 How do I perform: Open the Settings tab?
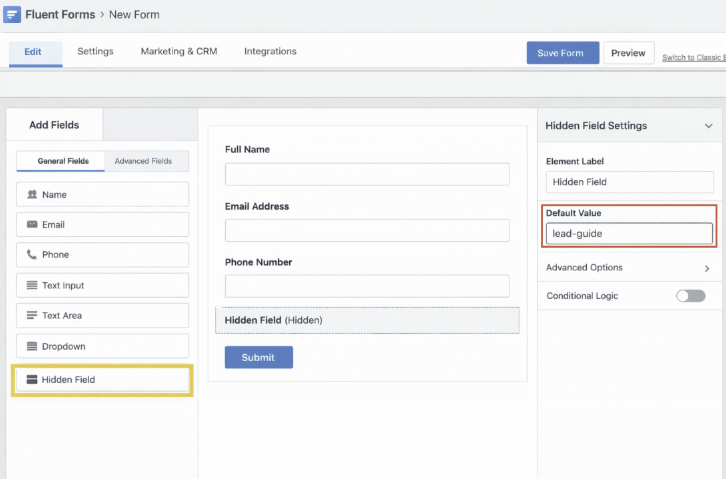95,52
